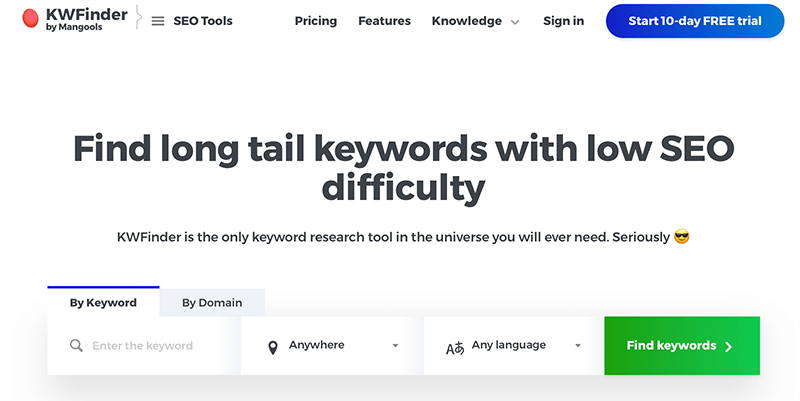The width and height of the screenshot is (800, 401).
Task: Click the sunglasses emoji after Seriously
Action: [682, 237]
